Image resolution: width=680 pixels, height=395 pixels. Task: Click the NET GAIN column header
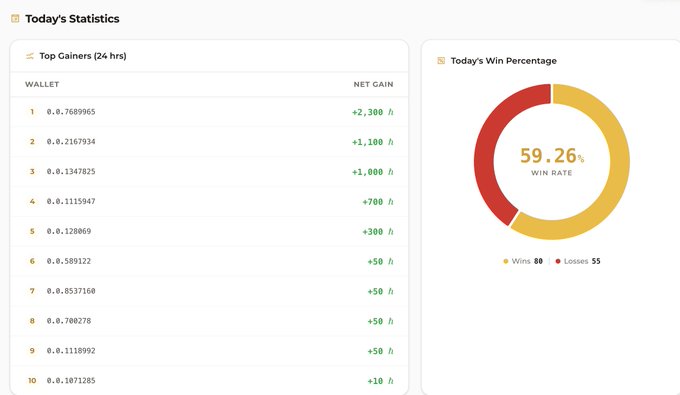point(373,84)
